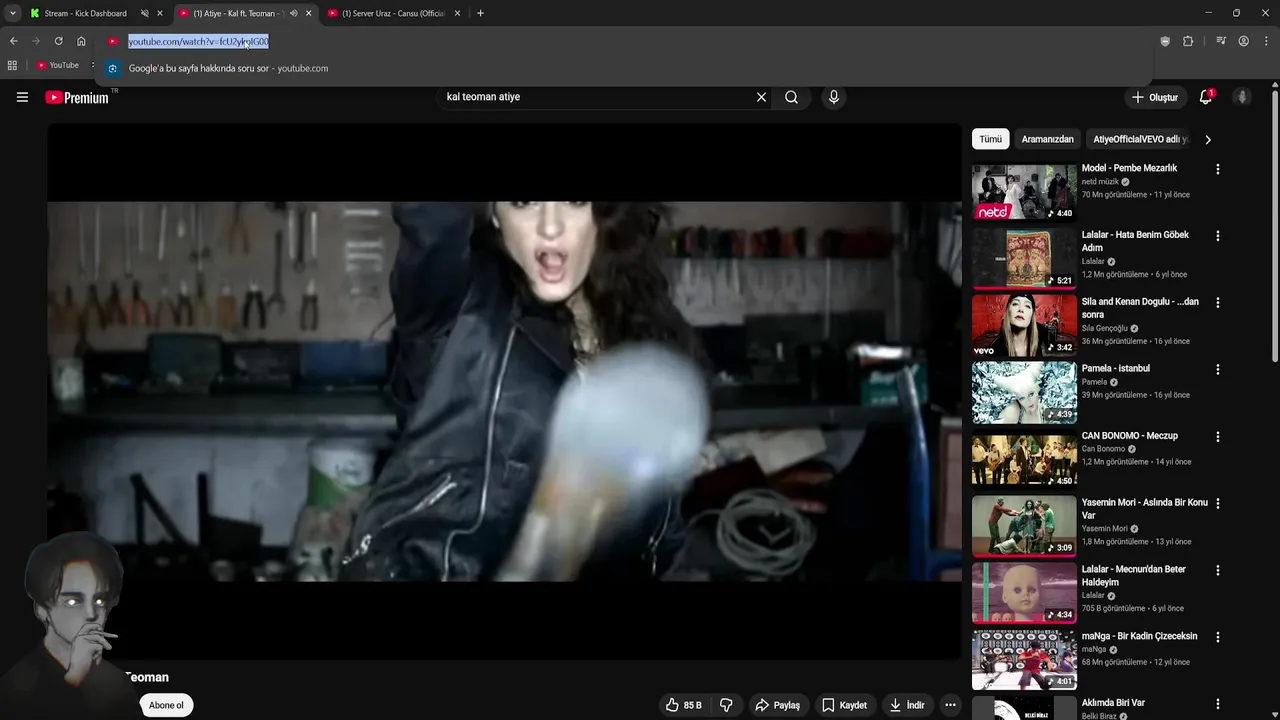The image size is (1280, 720).
Task: Go to the browser home page
Action: (x=81, y=41)
